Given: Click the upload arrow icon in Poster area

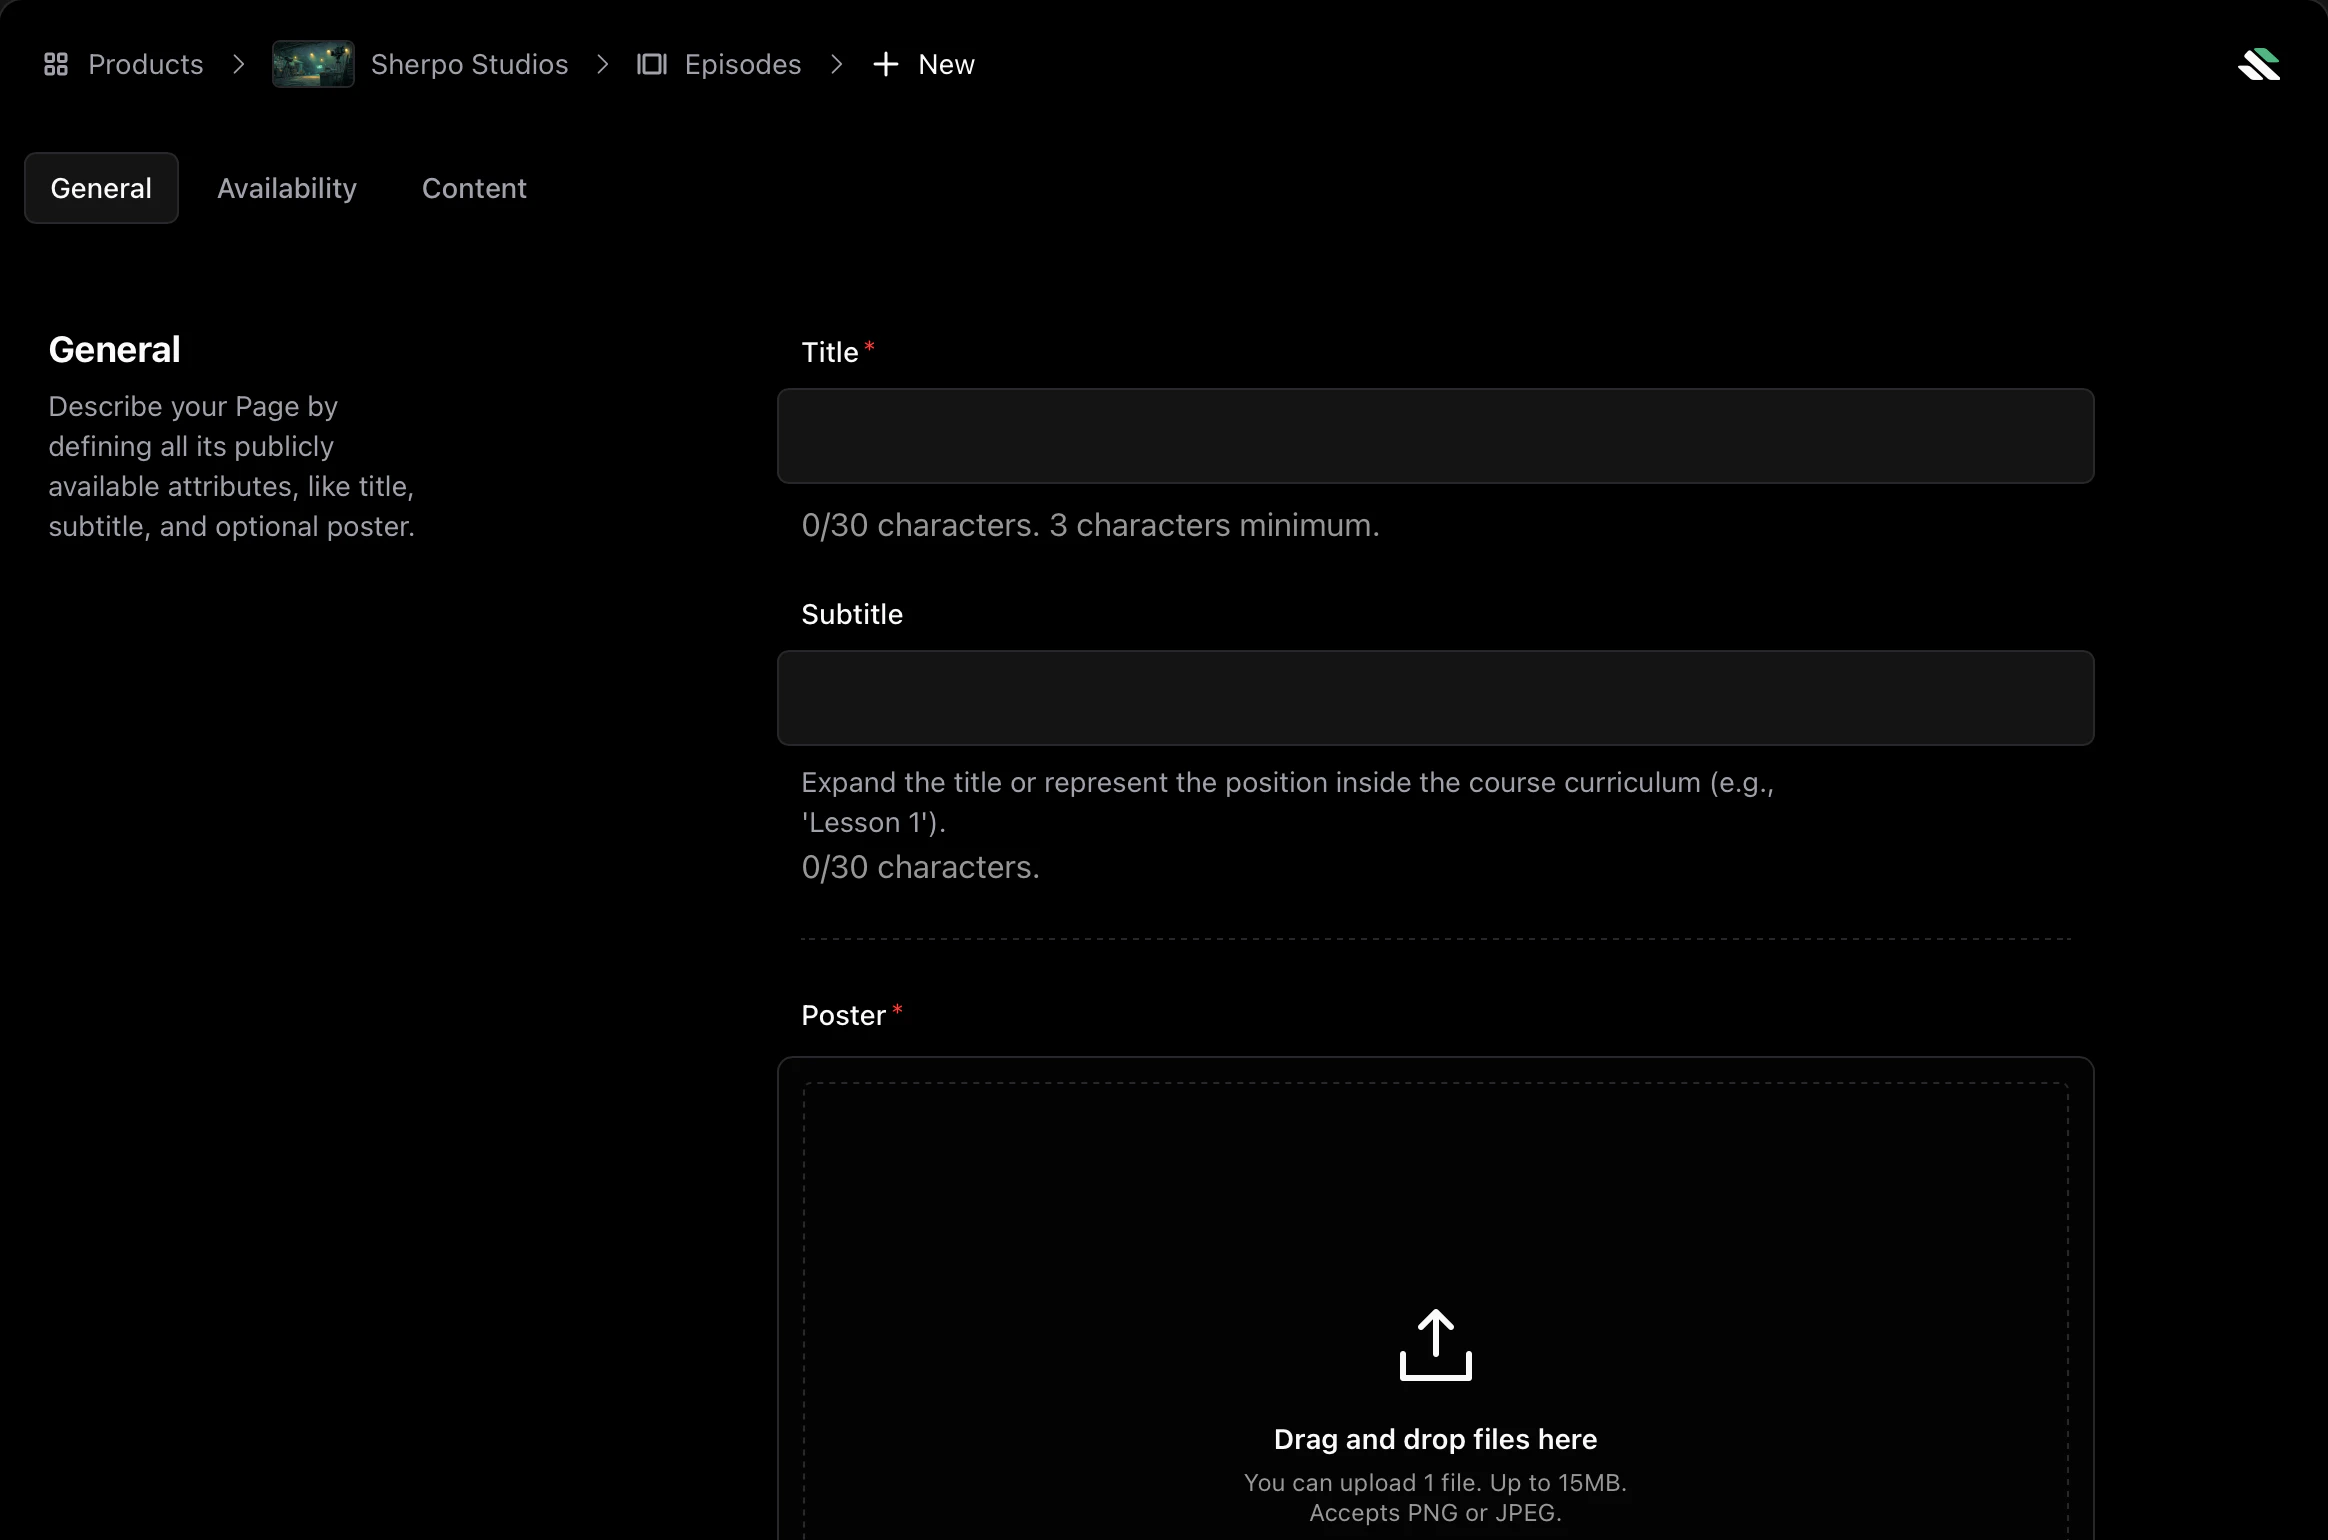Looking at the screenshot, I should pos(1434,1344).
